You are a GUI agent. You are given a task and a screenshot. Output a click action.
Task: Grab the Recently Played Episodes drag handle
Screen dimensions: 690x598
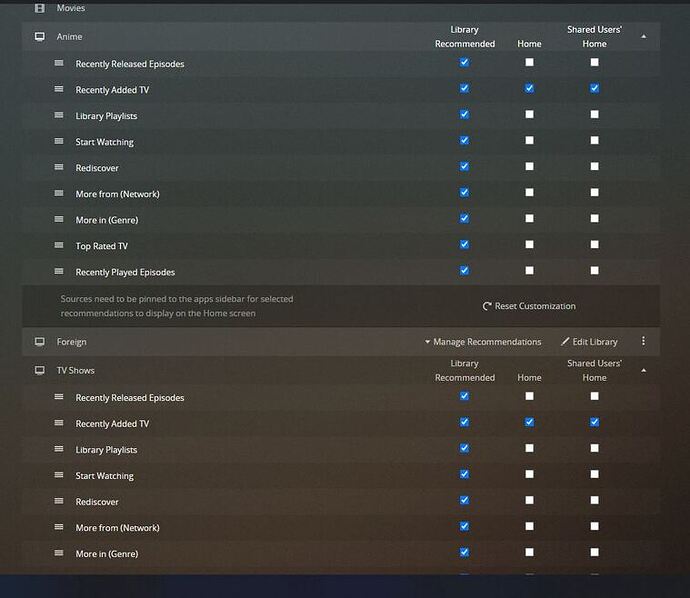[59, 271]
